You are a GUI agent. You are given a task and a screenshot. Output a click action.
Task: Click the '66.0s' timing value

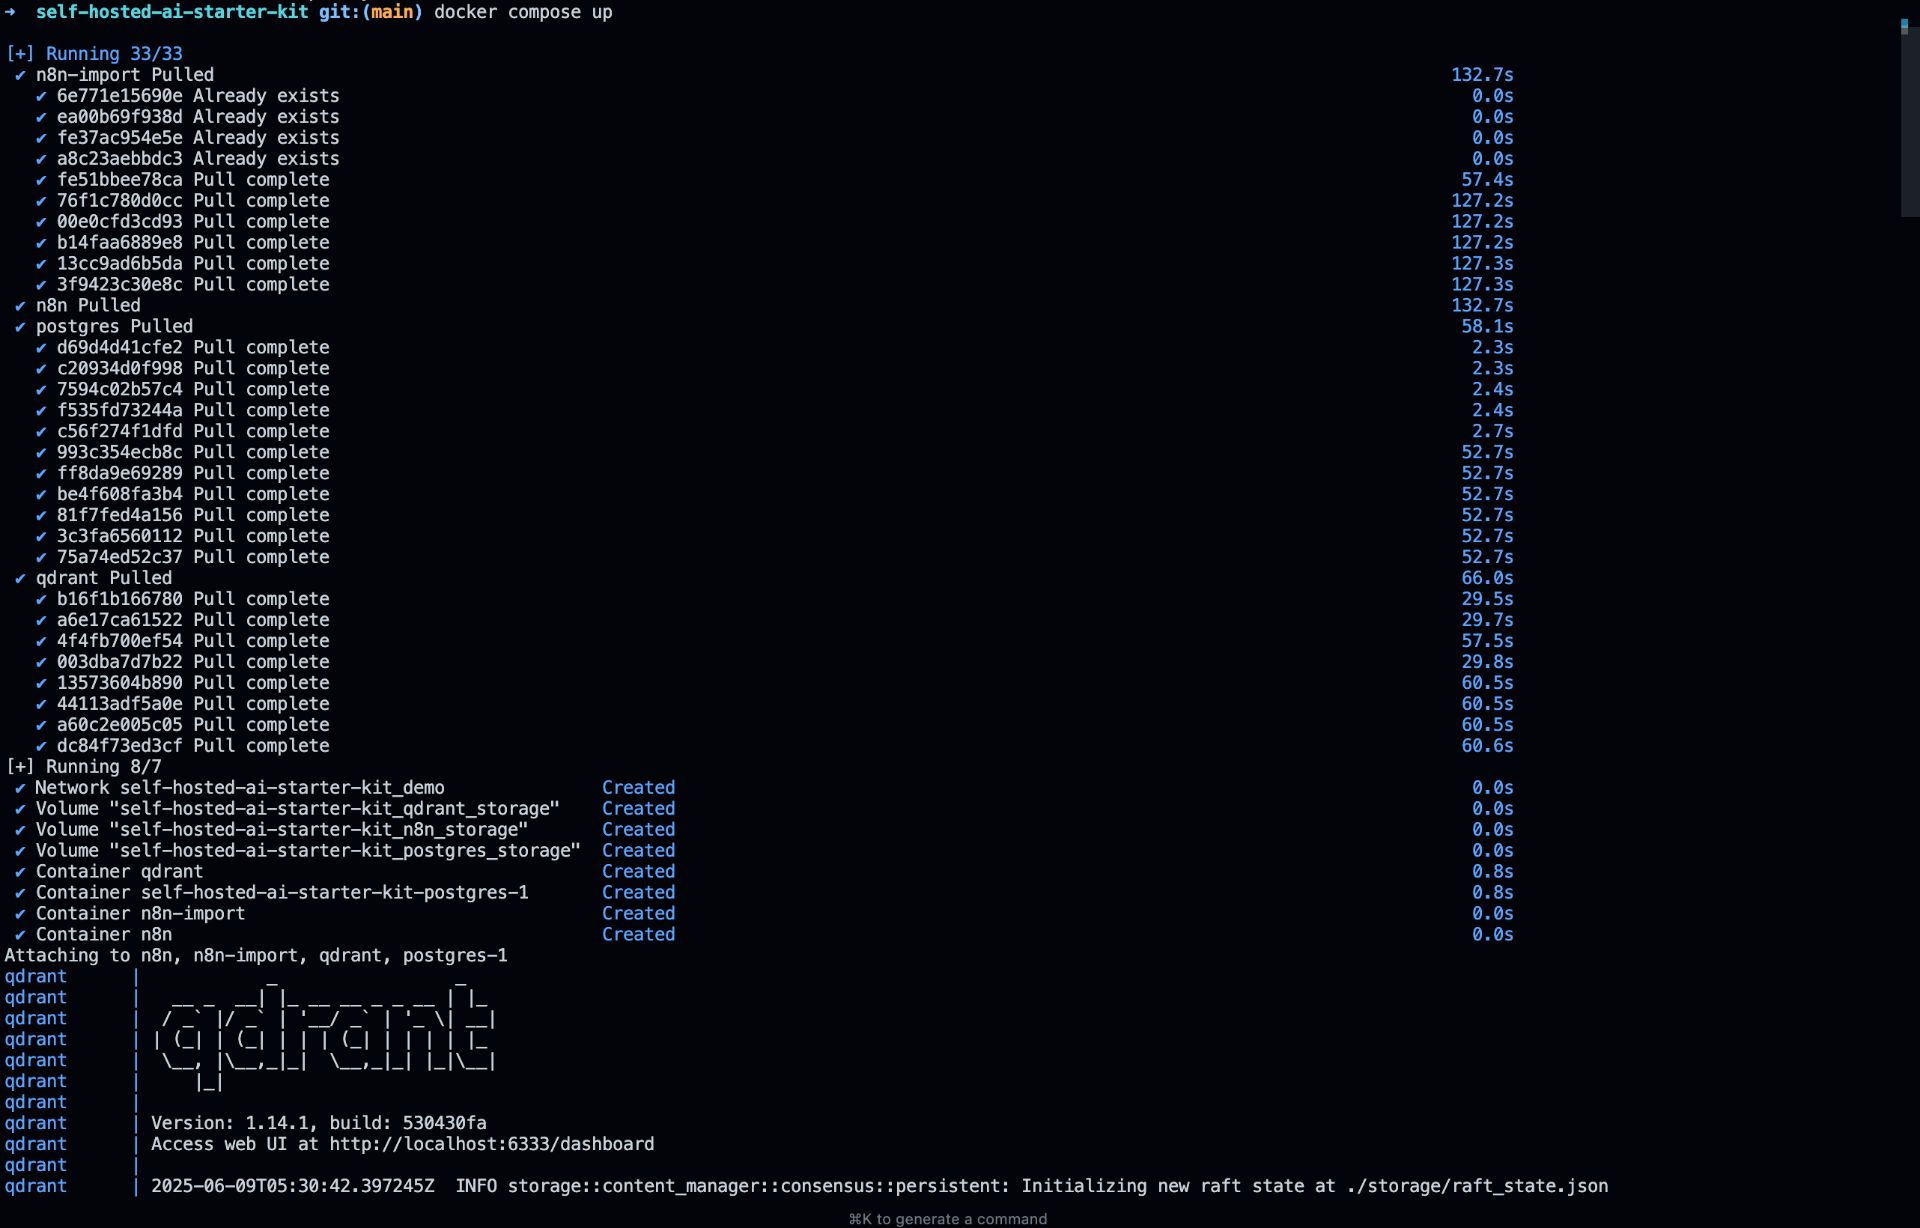pos(1487,579)
